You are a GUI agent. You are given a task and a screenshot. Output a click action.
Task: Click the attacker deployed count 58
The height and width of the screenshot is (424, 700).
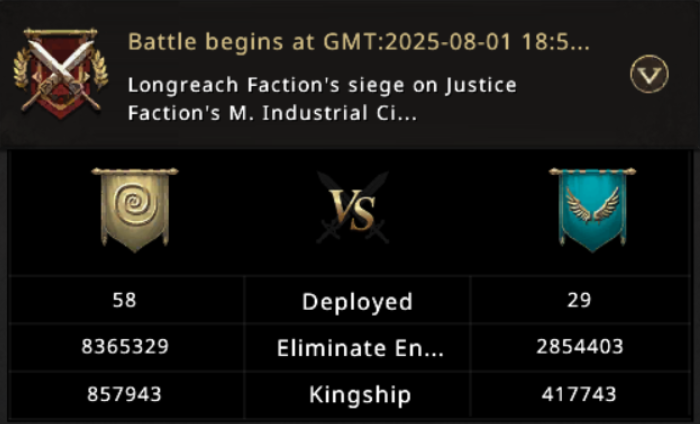click(125, 300)
